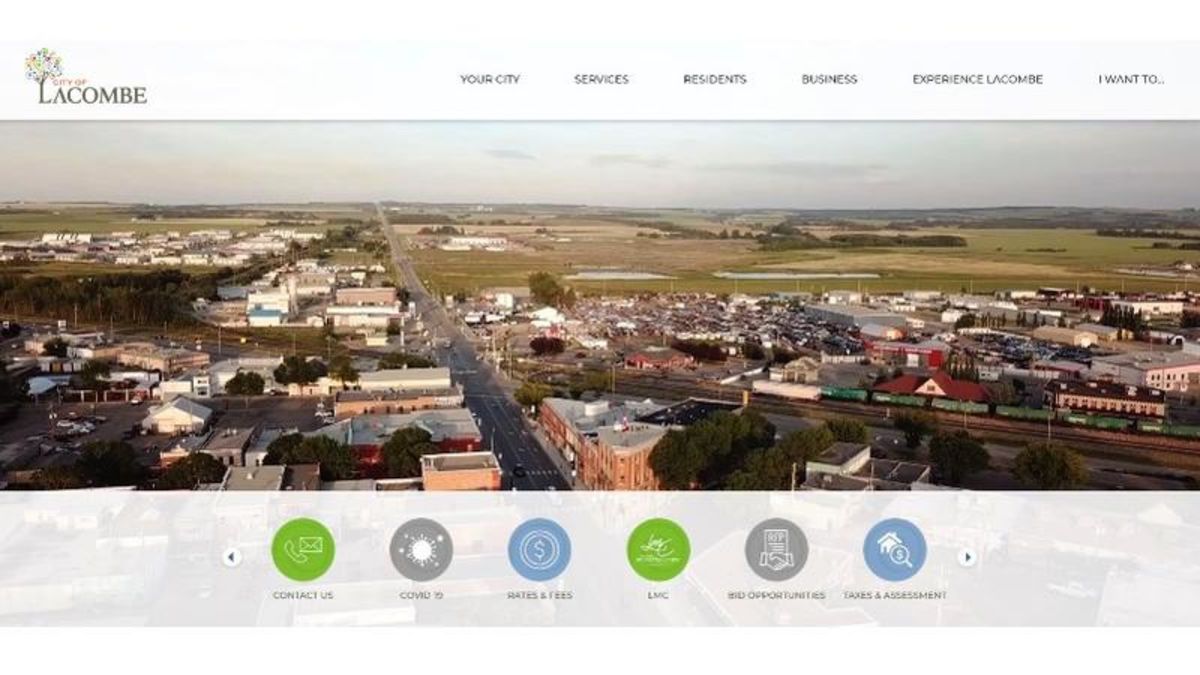Screen dimensions: 1200x675
Task: Click the City of Lacombe tree logo
Action: pyautogui.click(x=43, y=65)
